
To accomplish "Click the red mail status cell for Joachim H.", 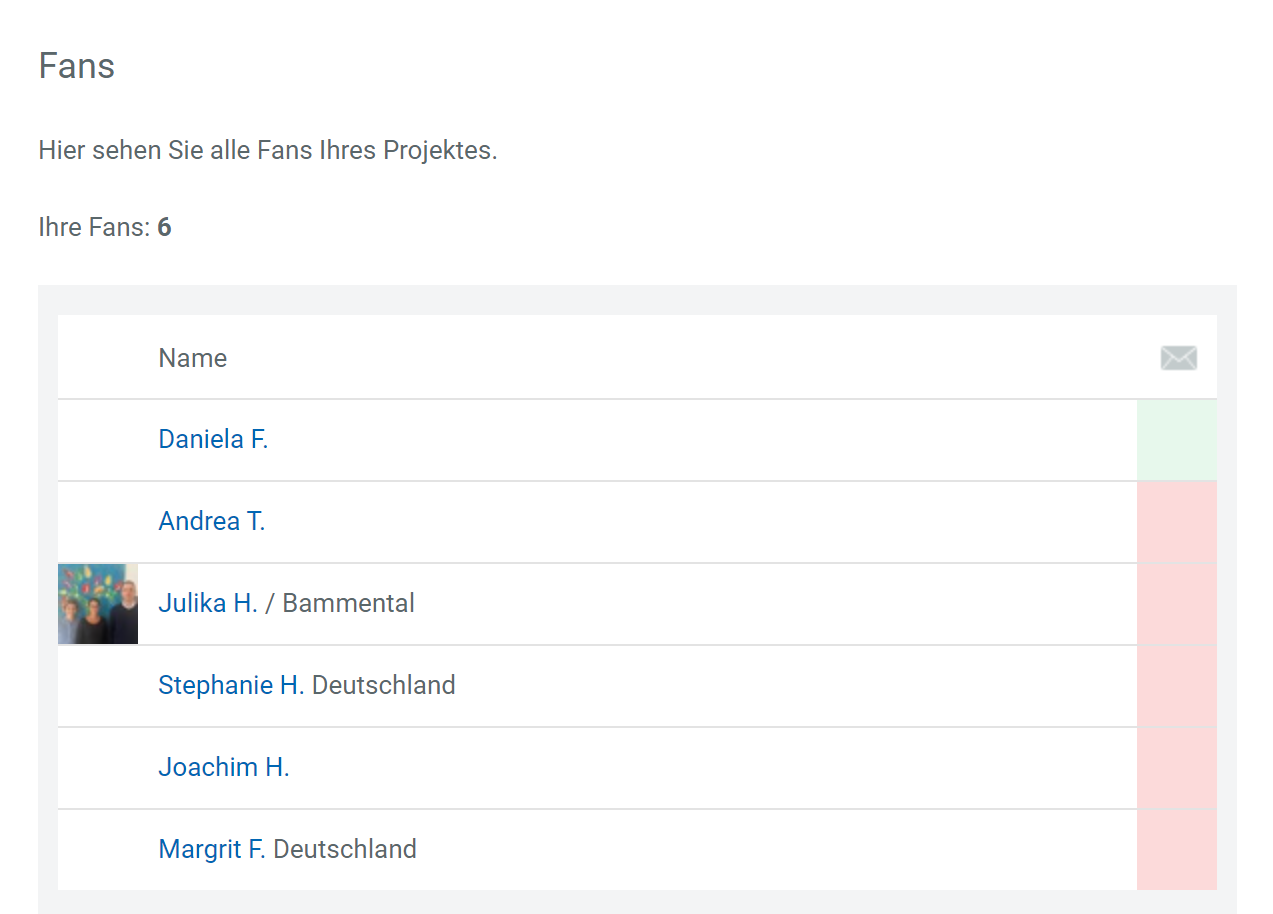I will tap(1177, 768).
